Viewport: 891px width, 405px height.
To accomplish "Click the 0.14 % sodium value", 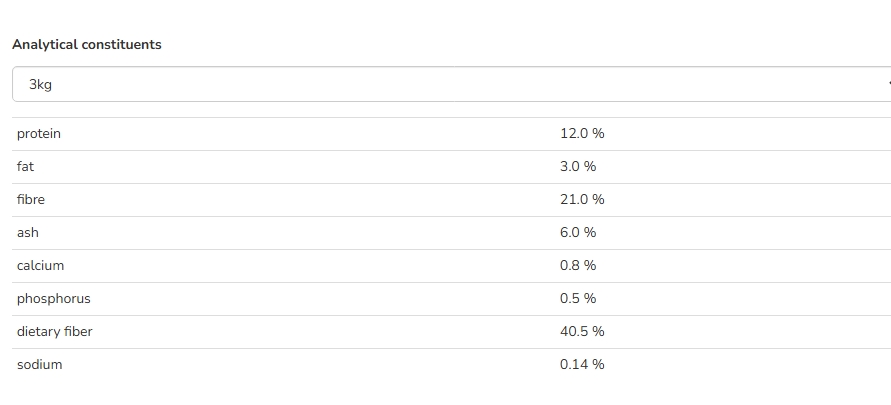I will [x=582, y=364].
